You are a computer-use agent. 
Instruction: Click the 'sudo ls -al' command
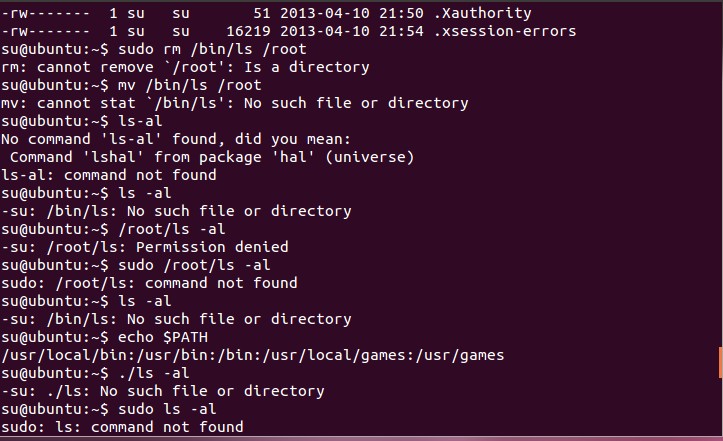tap(167, 409)
